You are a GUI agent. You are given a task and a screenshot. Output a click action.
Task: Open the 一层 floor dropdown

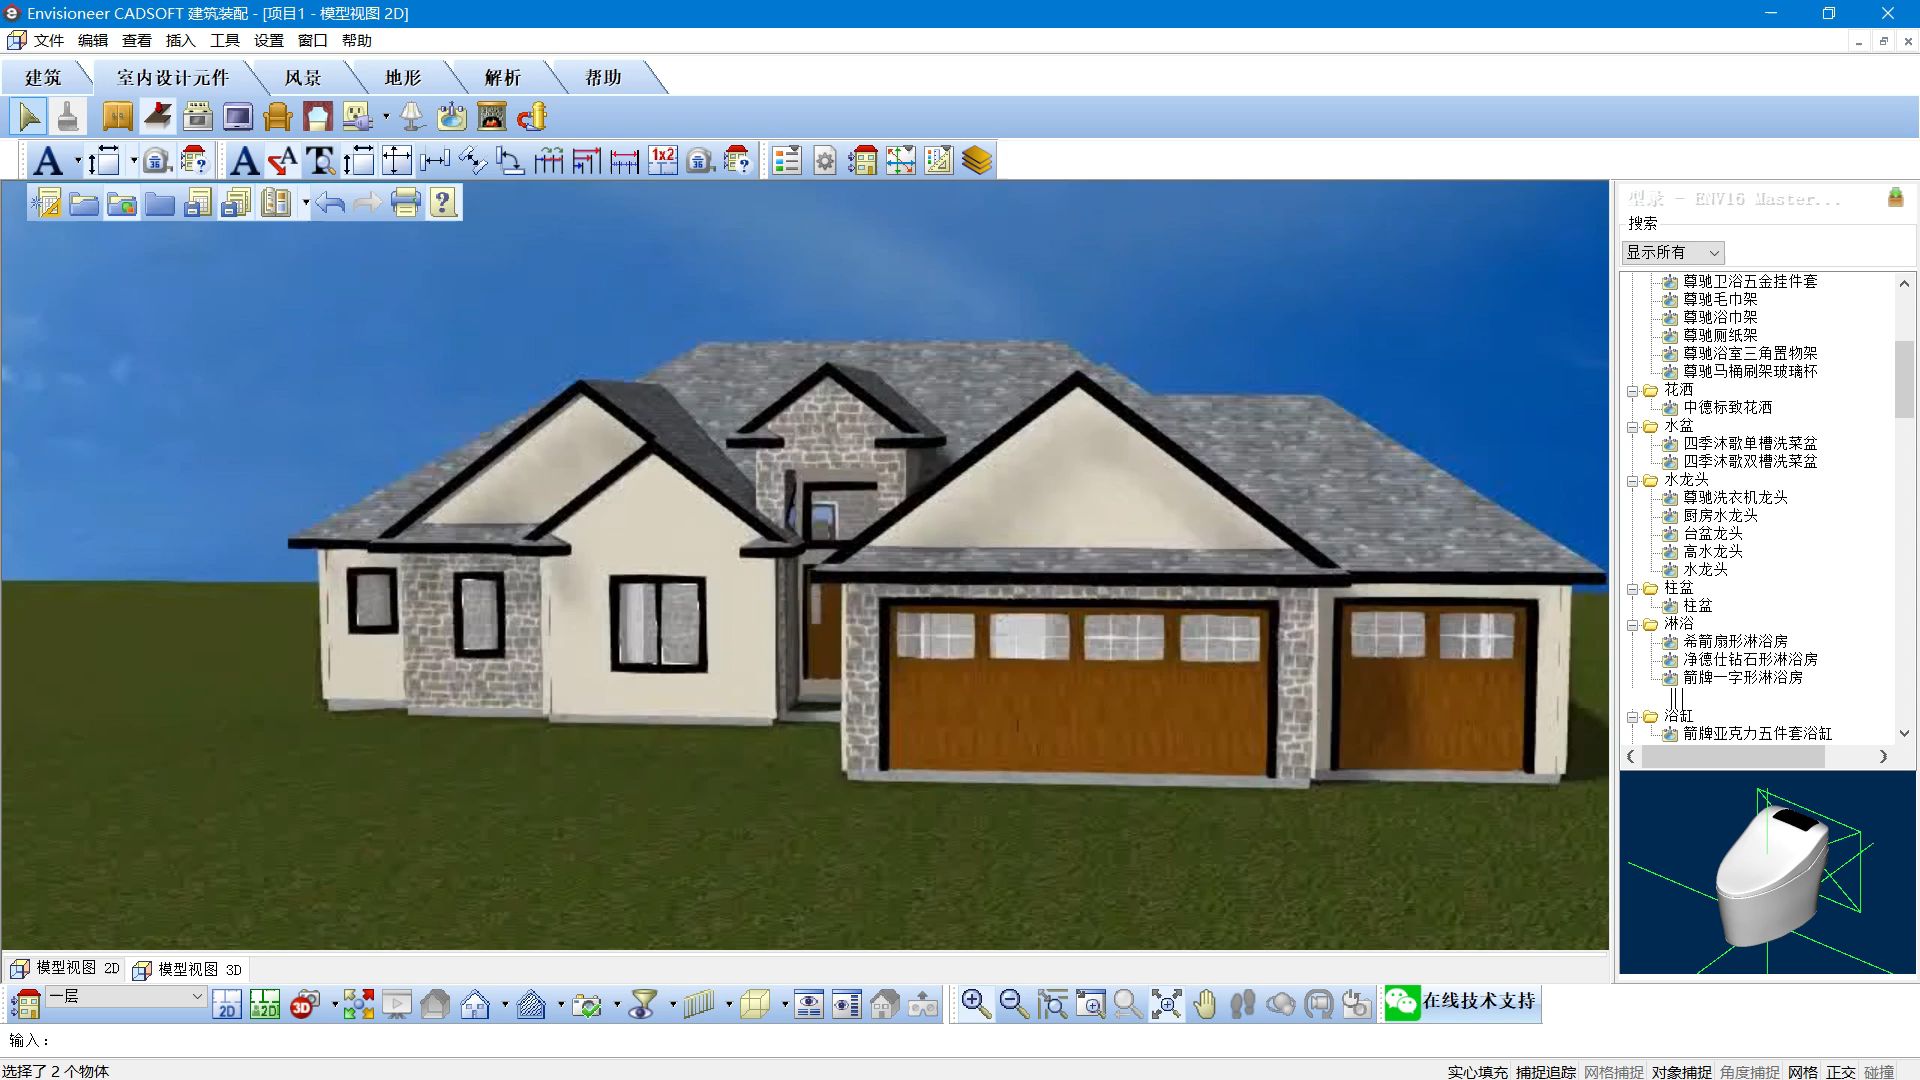tap(197, 996)
